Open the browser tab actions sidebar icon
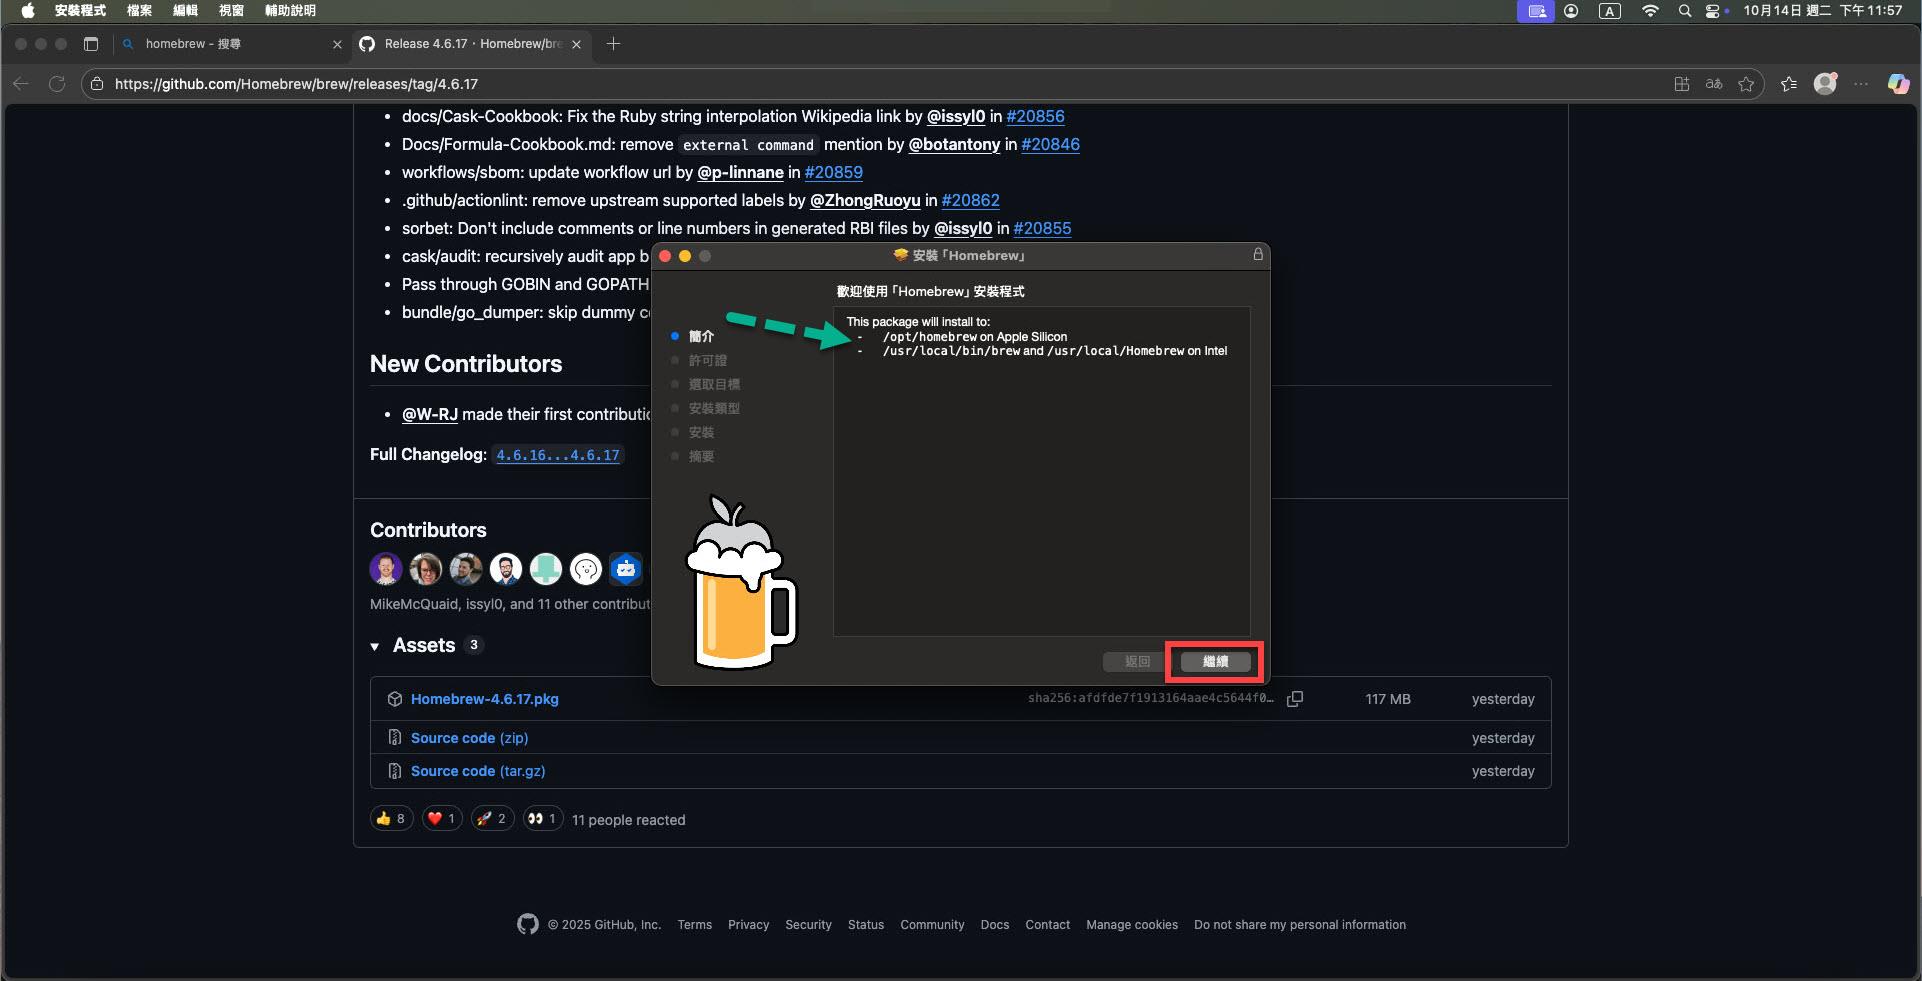The width and height of the screenshot is (1922, 981). pos(91,44)
